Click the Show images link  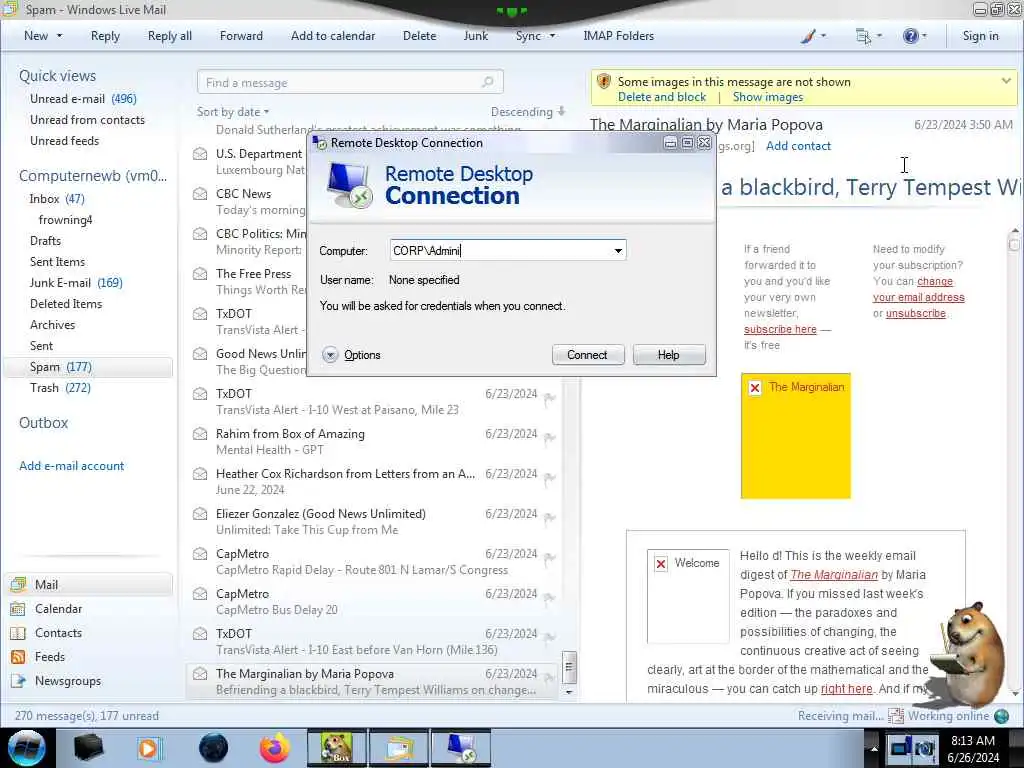(x=767, y=97)
